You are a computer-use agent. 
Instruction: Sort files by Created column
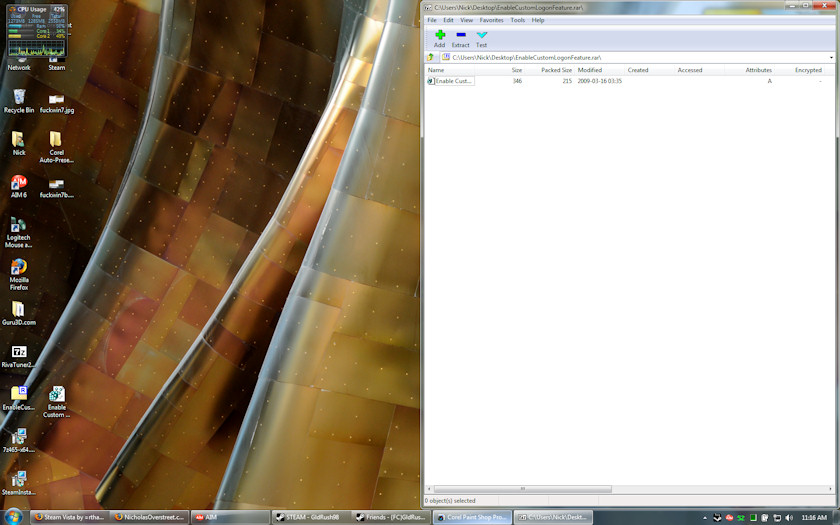pyautogui.click(x=649, y=70)
